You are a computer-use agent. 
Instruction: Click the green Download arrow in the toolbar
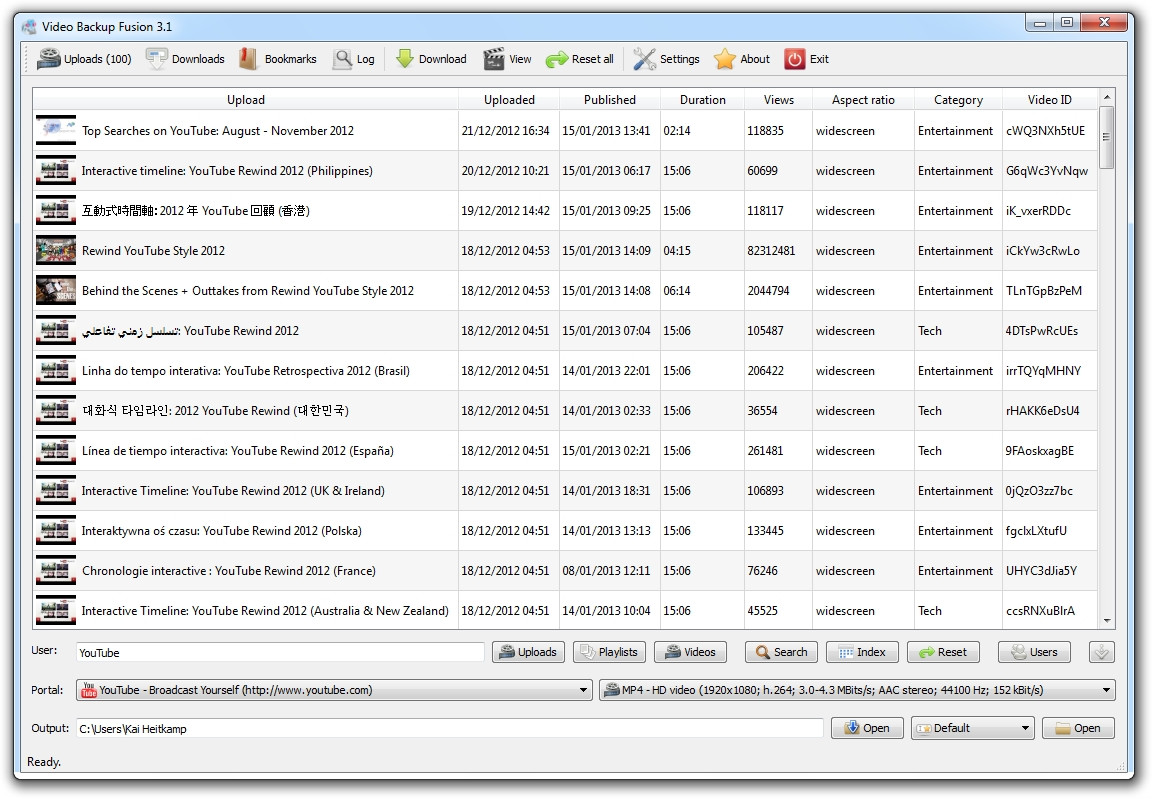[x=432, y=59]
